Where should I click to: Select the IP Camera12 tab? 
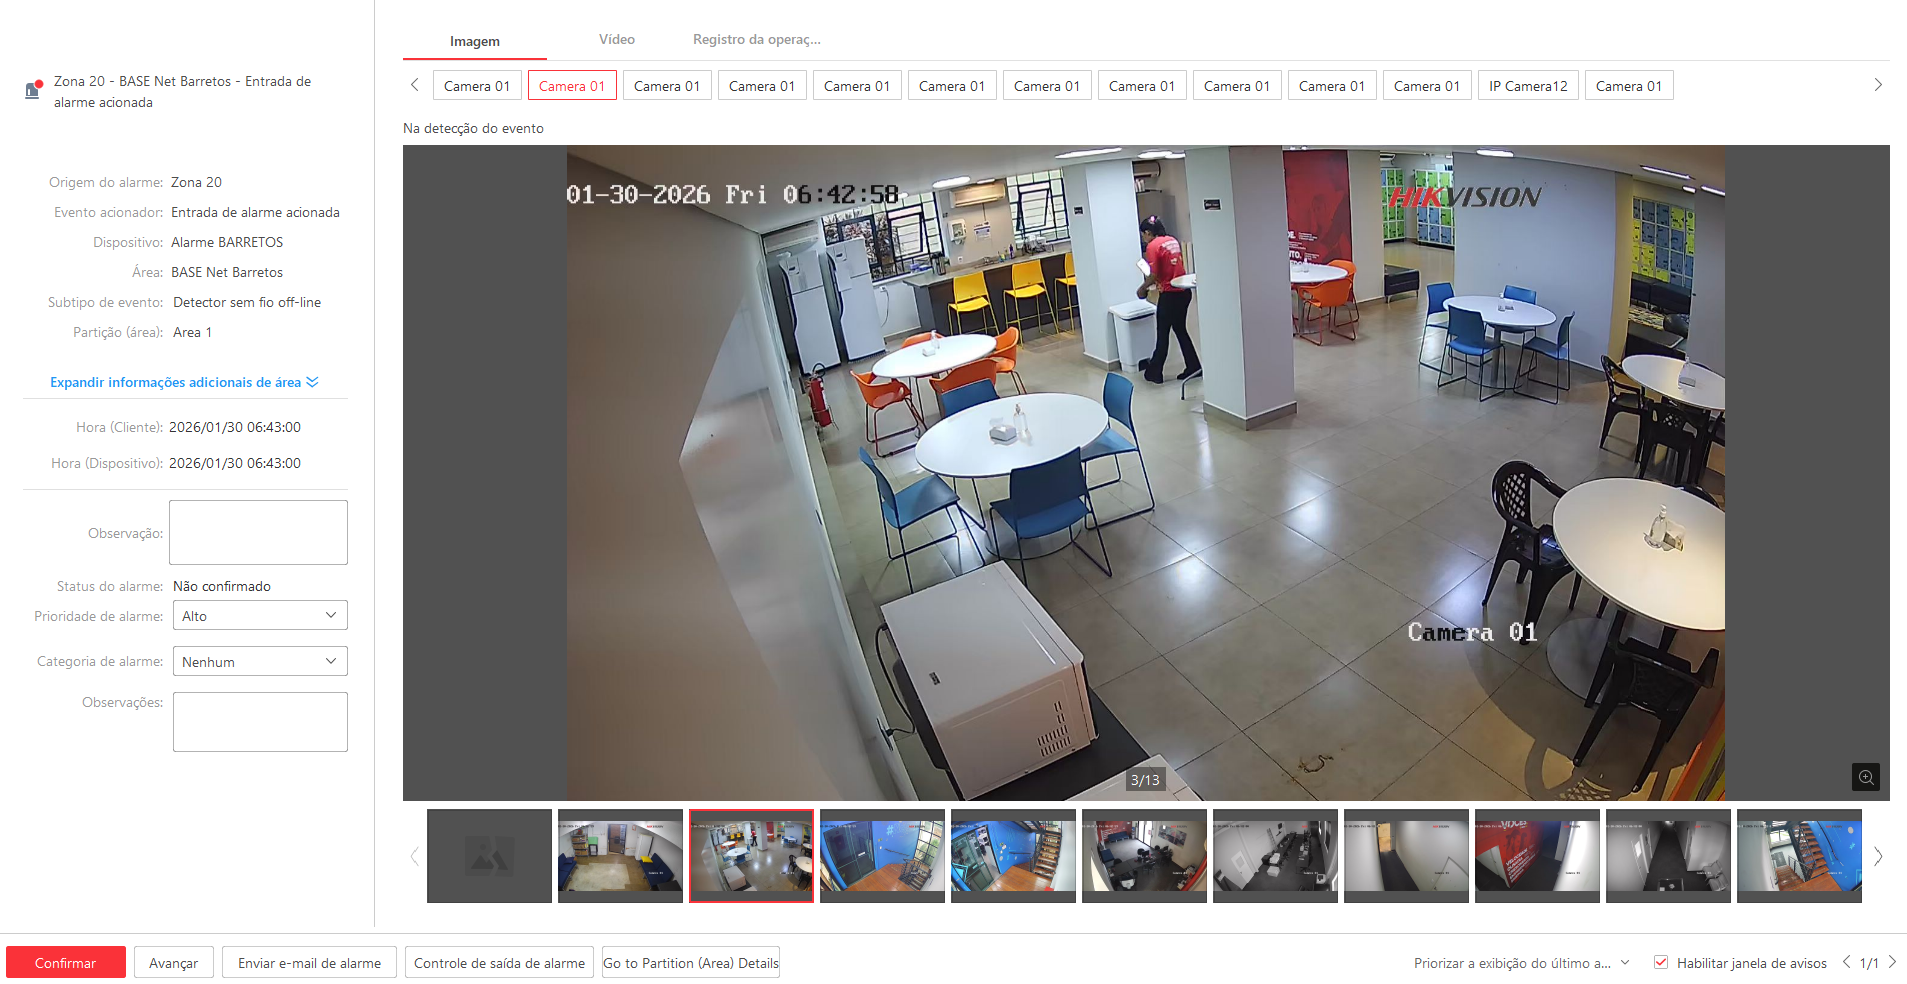(x=1528, y=86)
